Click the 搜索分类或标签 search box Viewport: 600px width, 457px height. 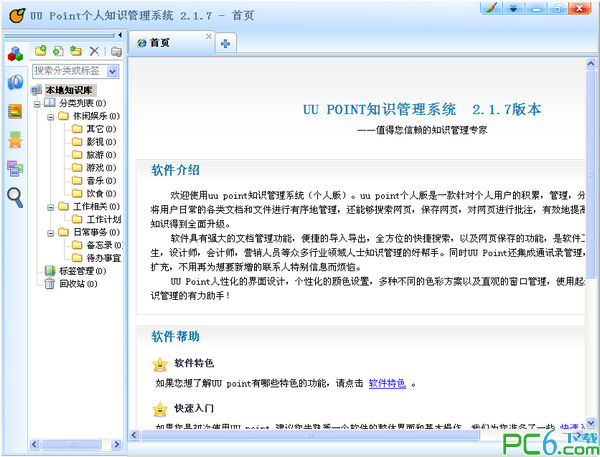[x=69, y=71]
